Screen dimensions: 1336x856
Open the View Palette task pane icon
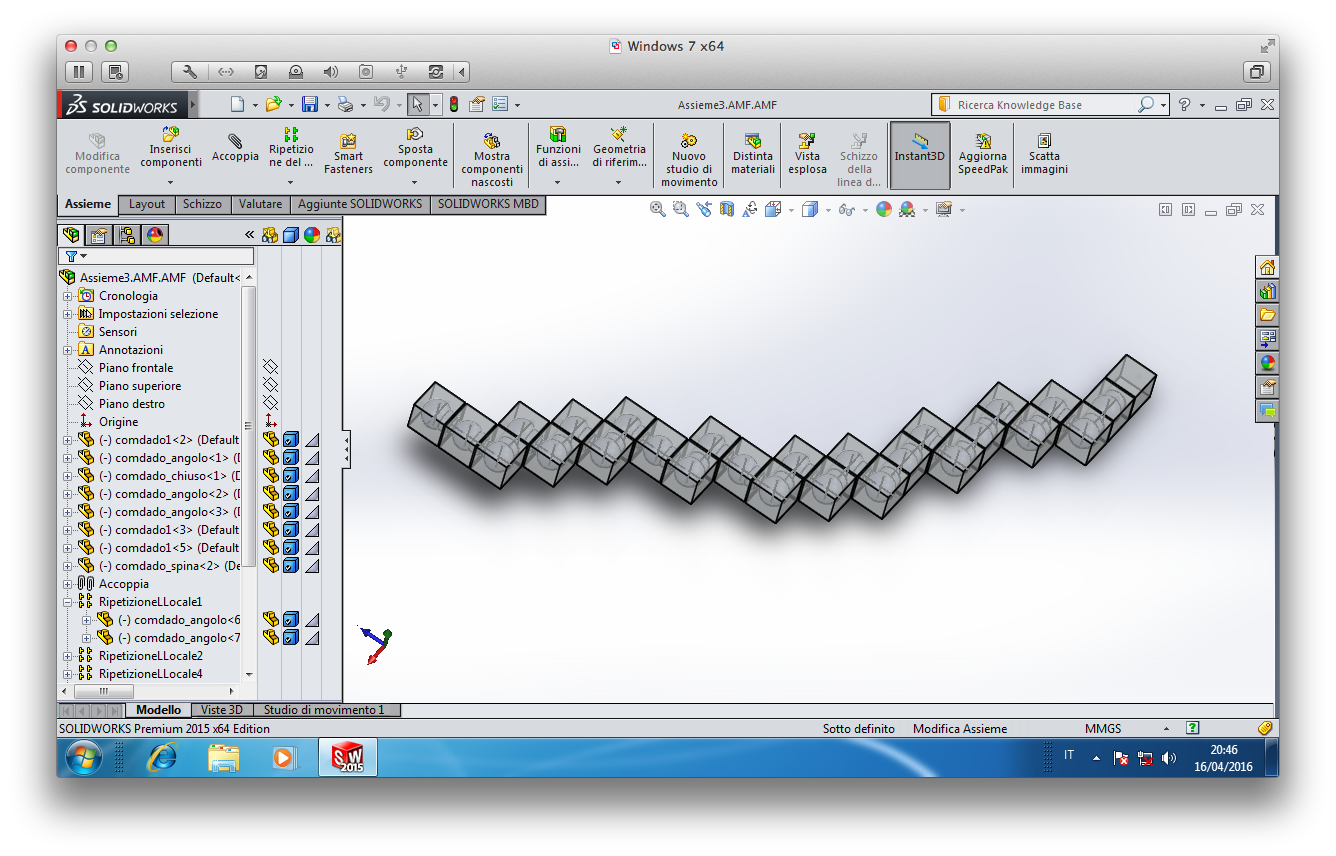click(x=1267, y=339)
